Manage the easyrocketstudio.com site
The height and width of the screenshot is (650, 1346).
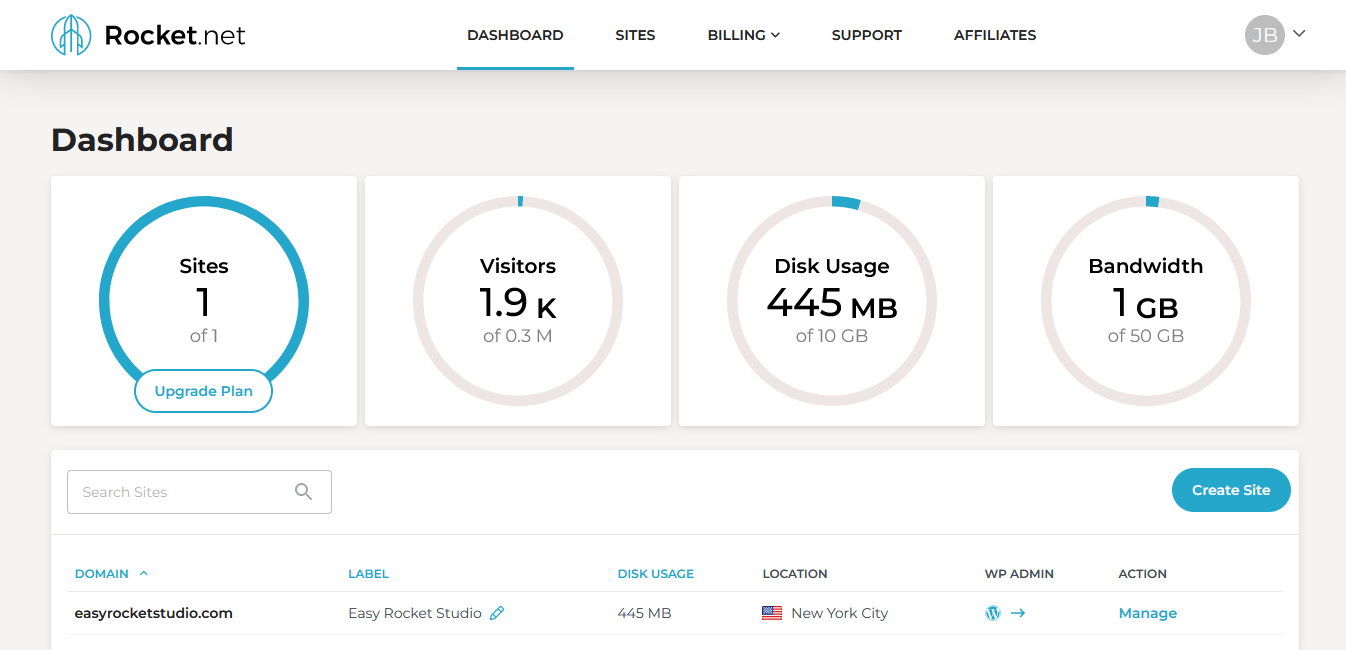(x=1148, y=613)
